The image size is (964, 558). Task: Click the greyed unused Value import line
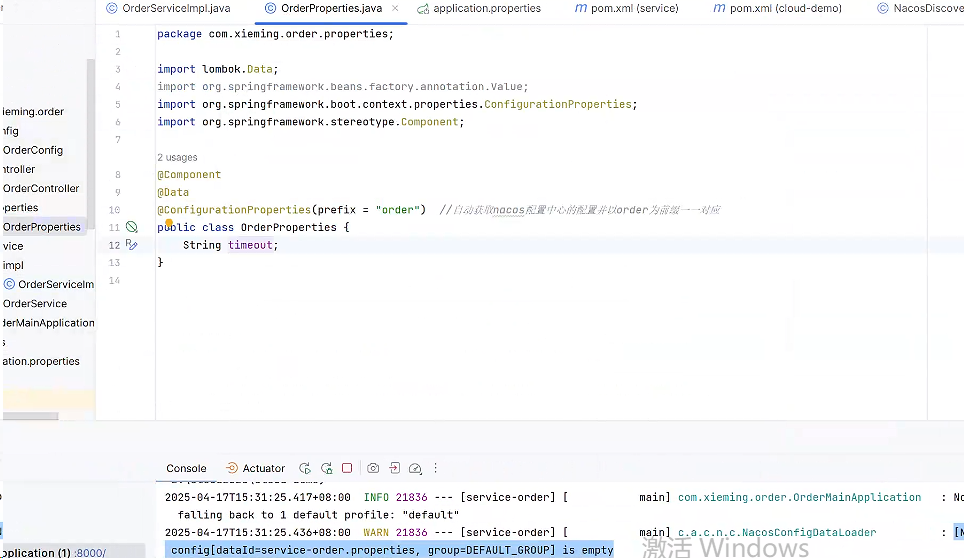[x=342, y=87]
